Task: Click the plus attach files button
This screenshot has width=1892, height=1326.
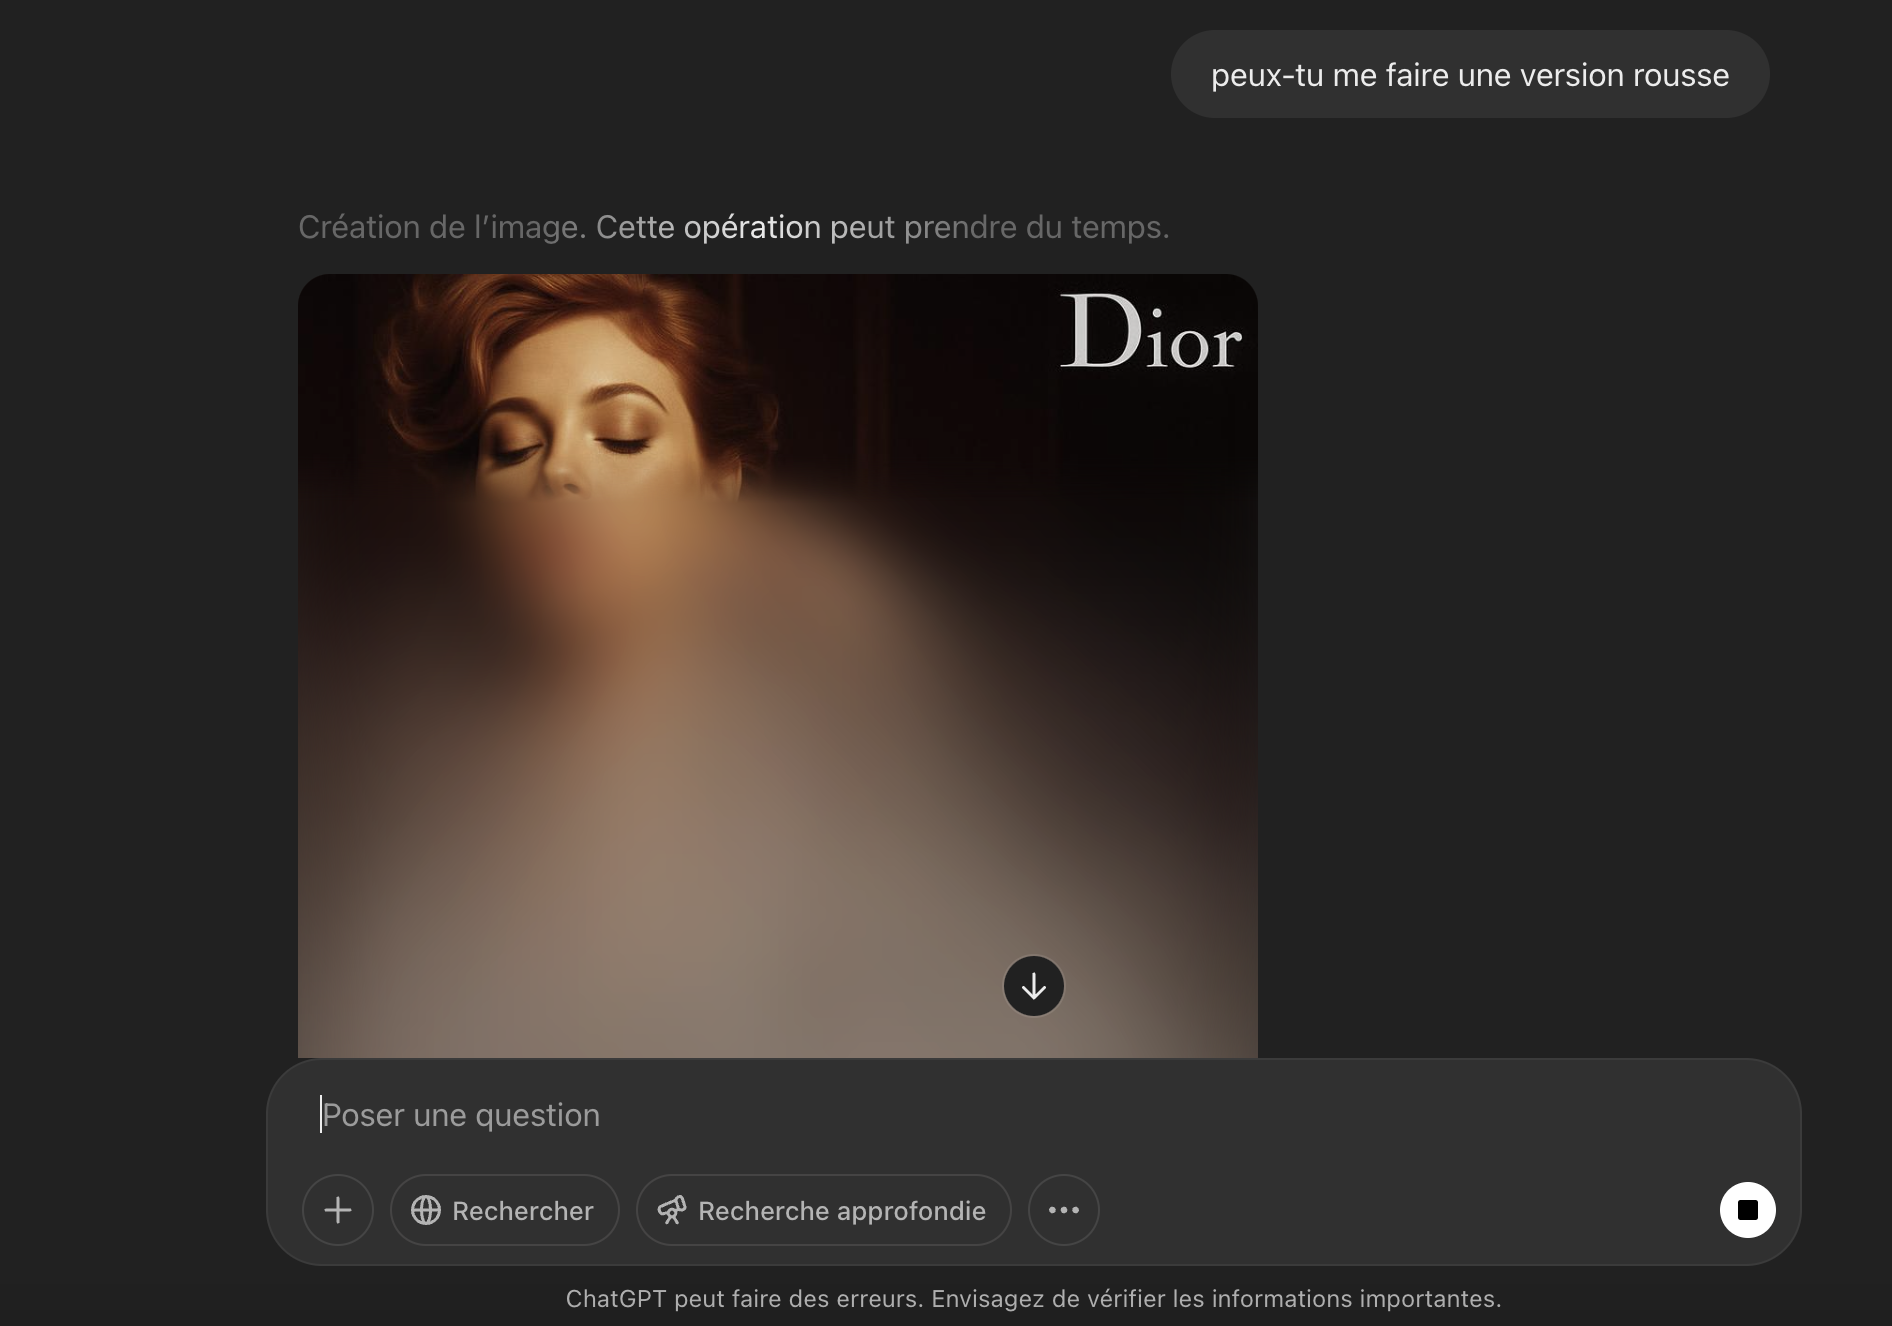Action: click(x=338, y=1210)
